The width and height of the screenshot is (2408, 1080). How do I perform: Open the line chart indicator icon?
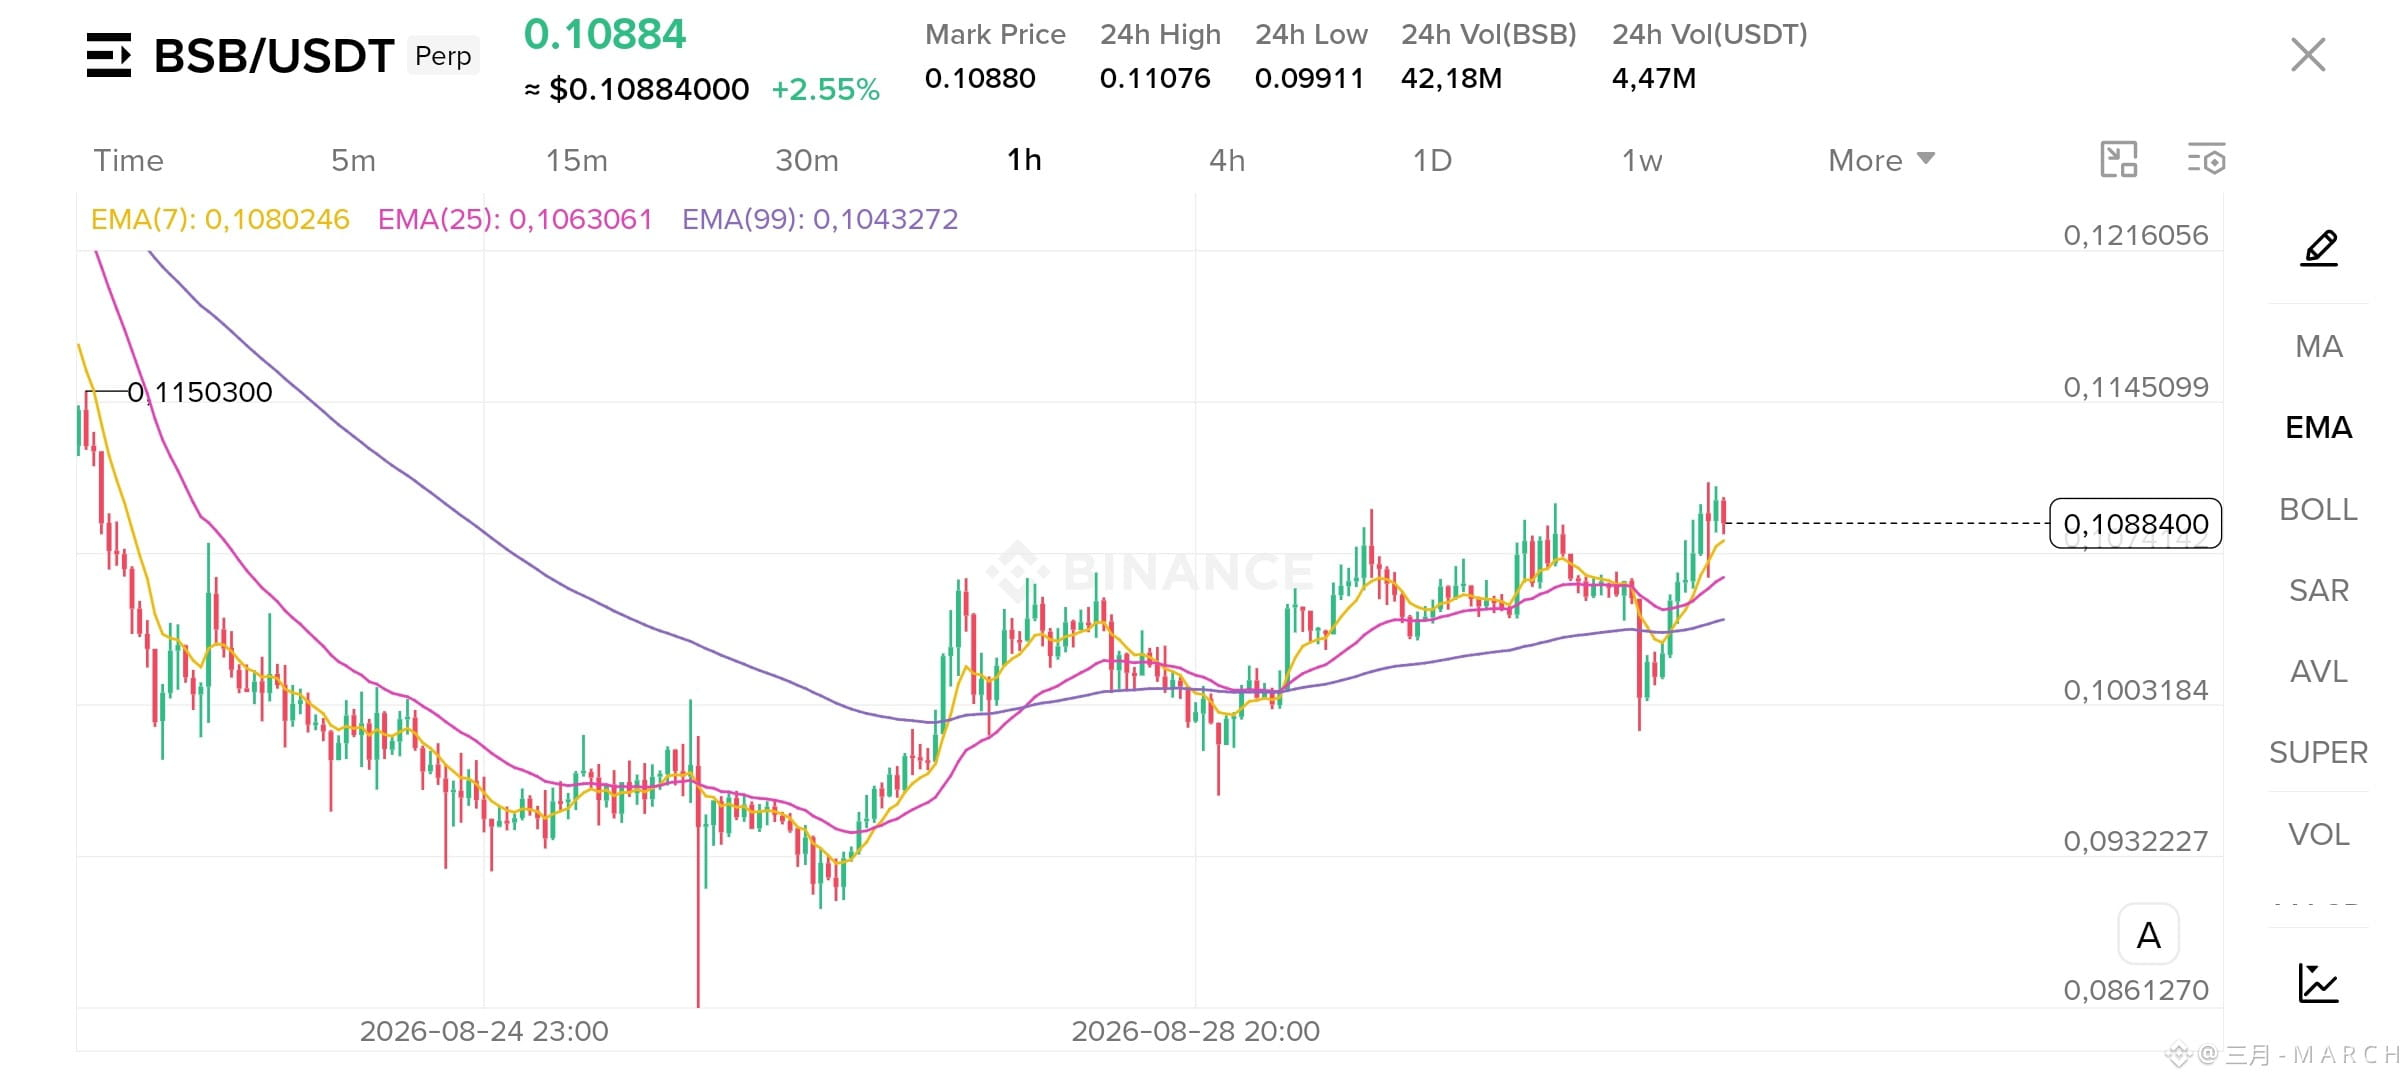pos(2318,983)
